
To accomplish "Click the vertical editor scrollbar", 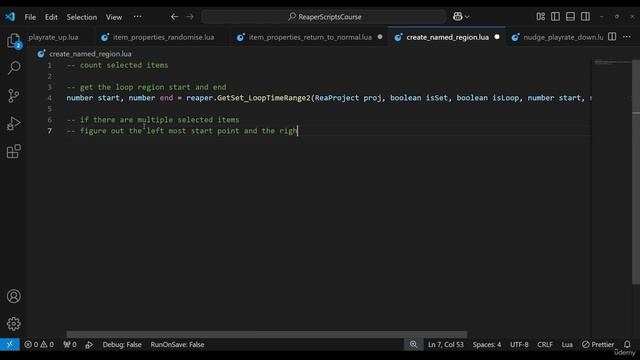I will coord(636,171).
